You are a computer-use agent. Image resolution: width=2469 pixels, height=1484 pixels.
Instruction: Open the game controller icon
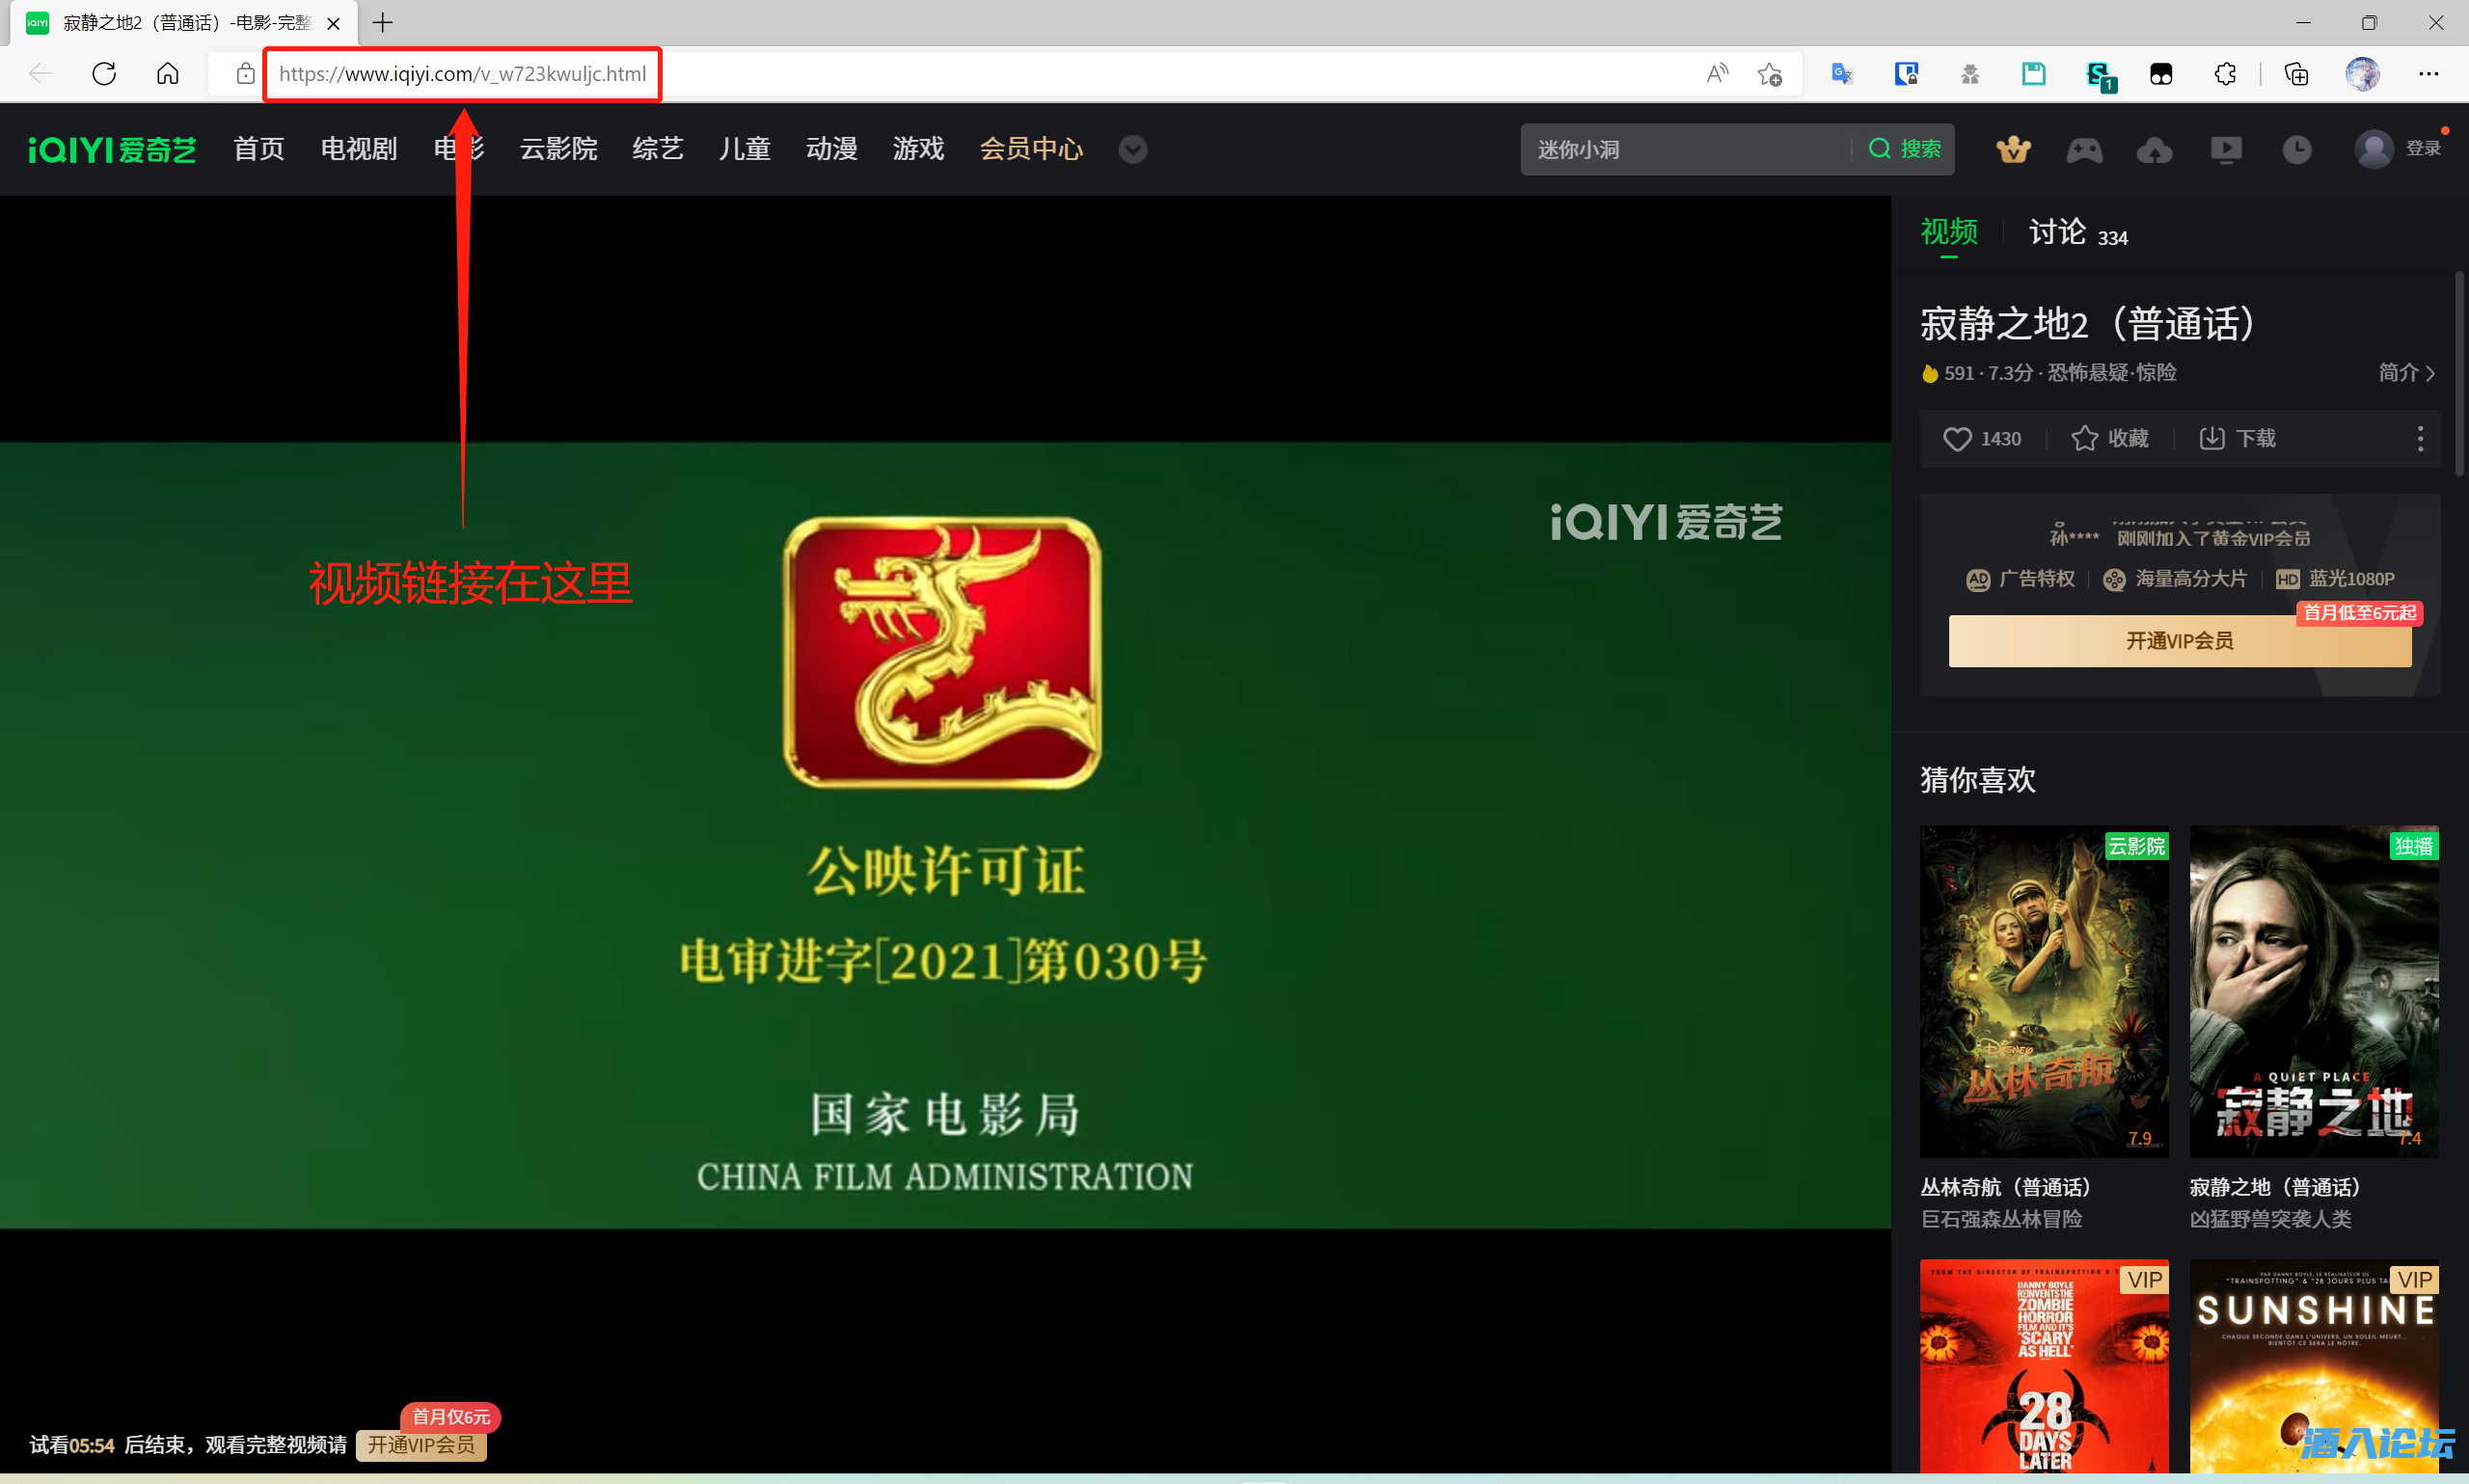coord(2084,150)
